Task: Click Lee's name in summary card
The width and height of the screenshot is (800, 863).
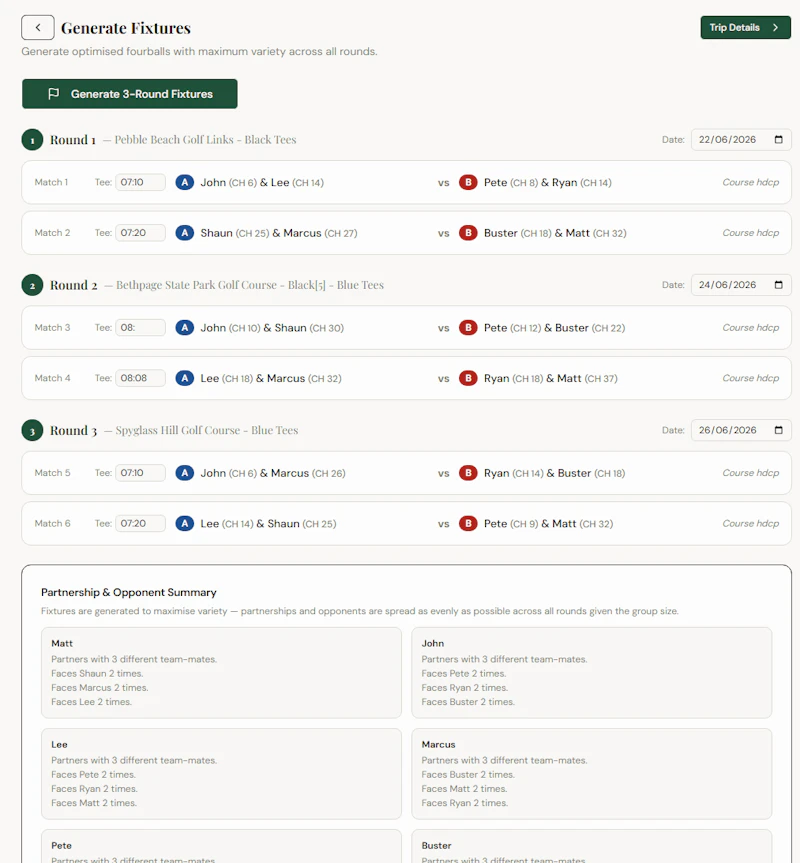Action: click(x=59, y=745)
